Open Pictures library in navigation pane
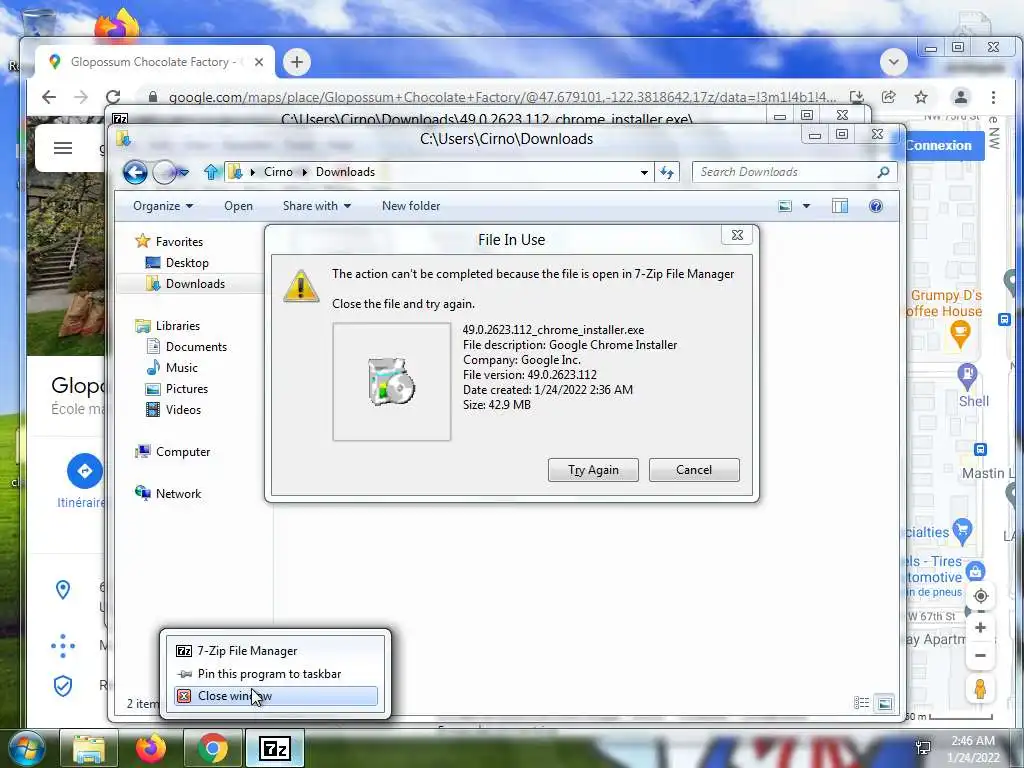Screen dimensions: 1024x768 [x=186, y=389]
